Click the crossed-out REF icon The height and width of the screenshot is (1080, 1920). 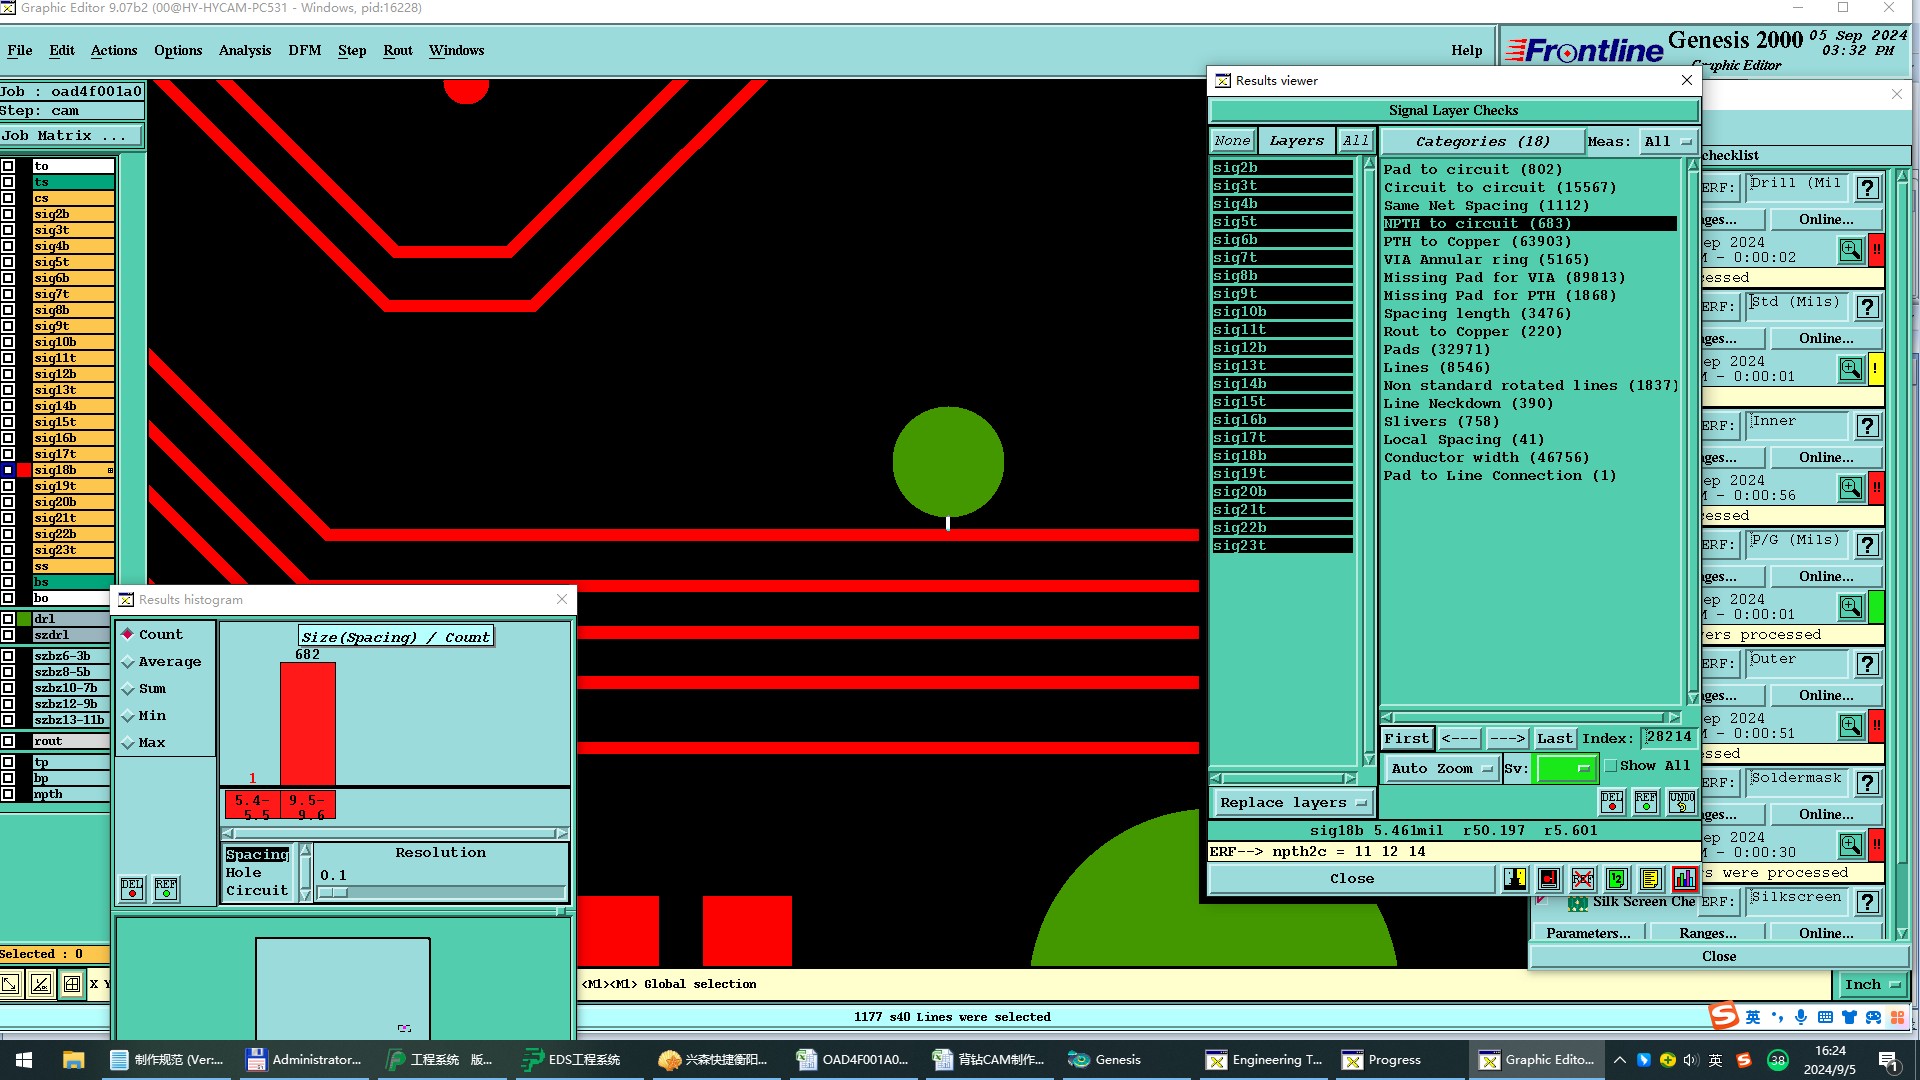click(1583, 879)
